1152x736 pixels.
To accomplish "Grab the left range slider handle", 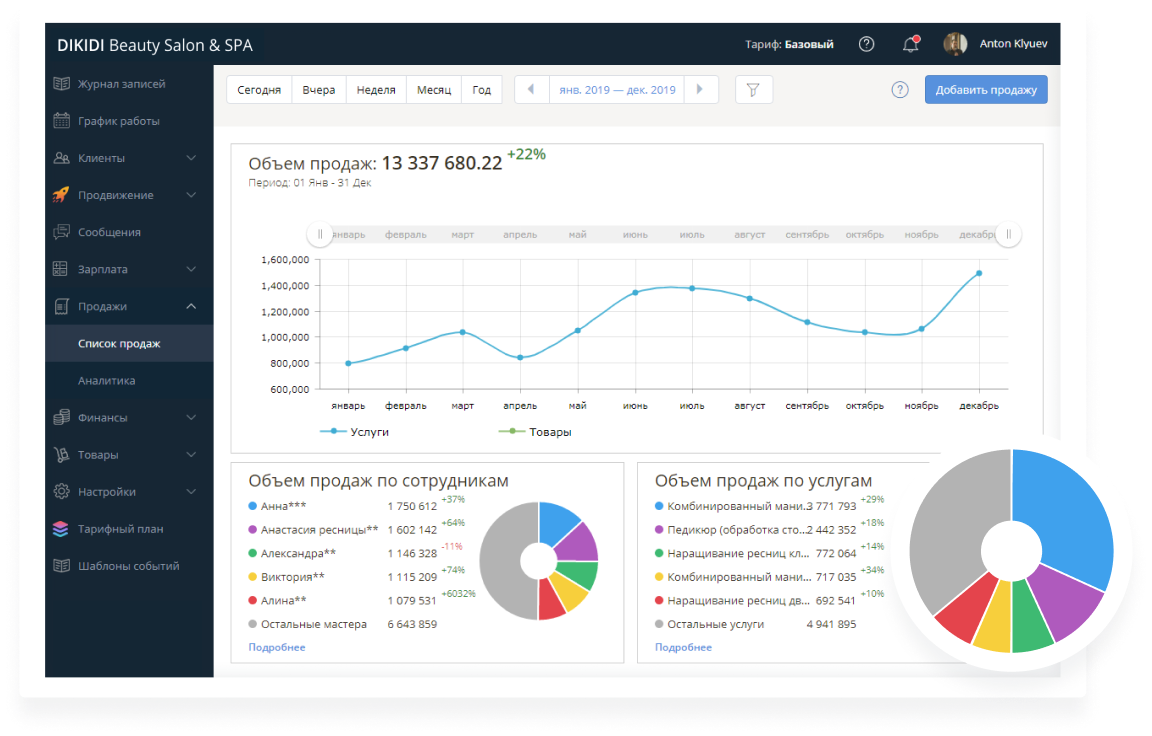I will [320, 235].
